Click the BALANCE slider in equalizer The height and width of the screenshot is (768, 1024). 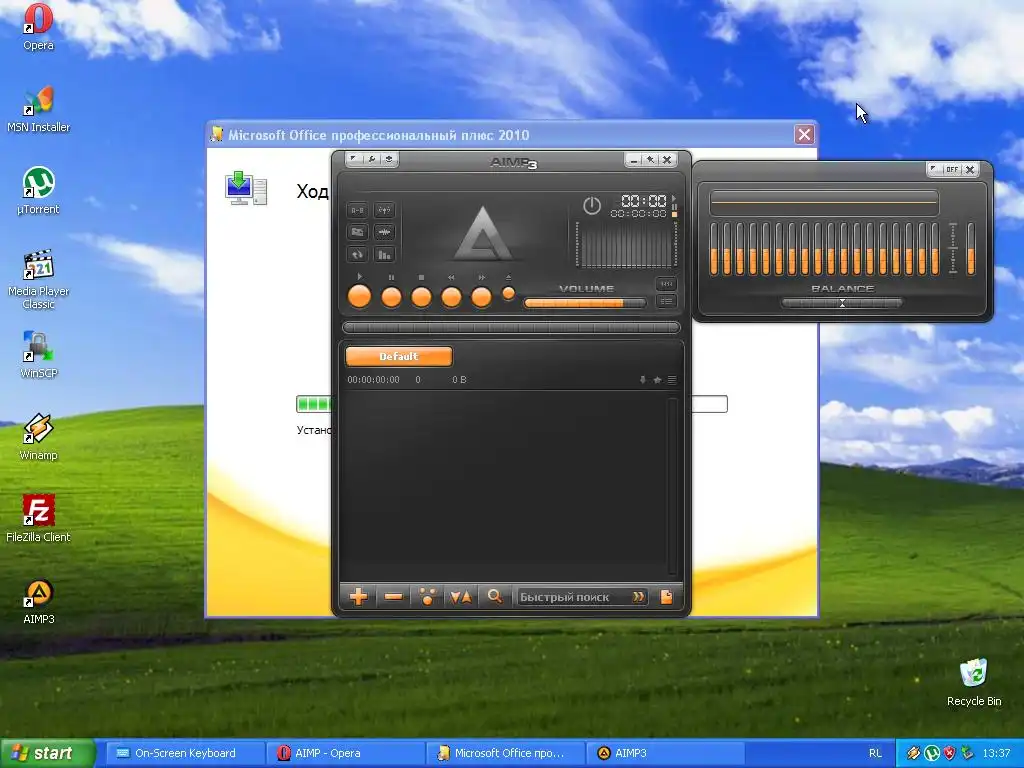click(842, 303)
